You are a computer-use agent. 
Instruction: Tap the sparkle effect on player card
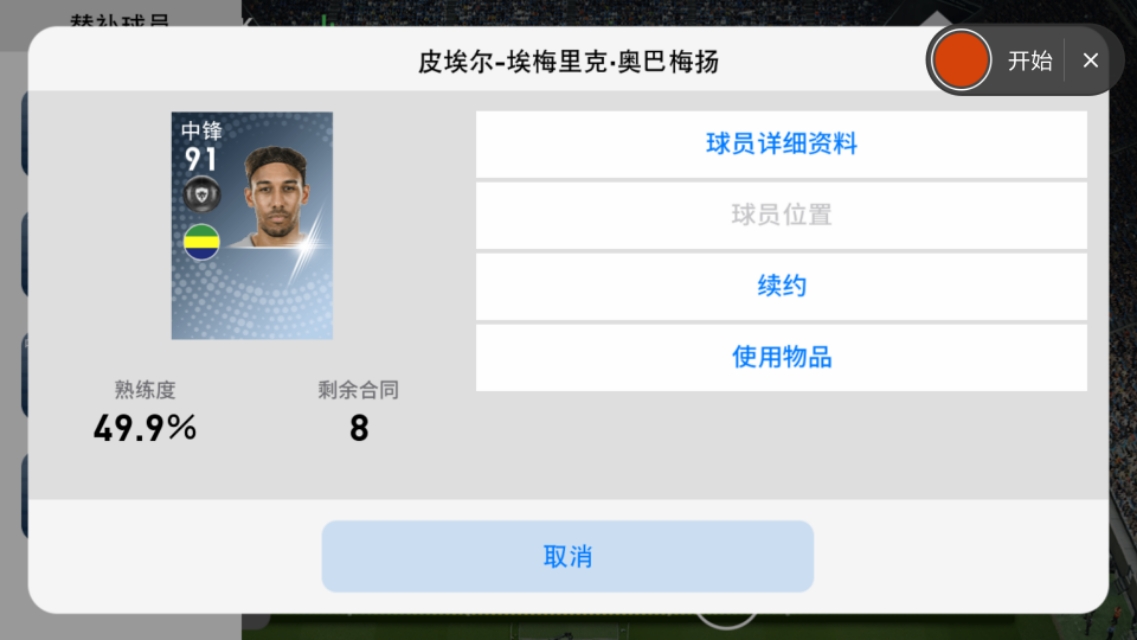307,246
